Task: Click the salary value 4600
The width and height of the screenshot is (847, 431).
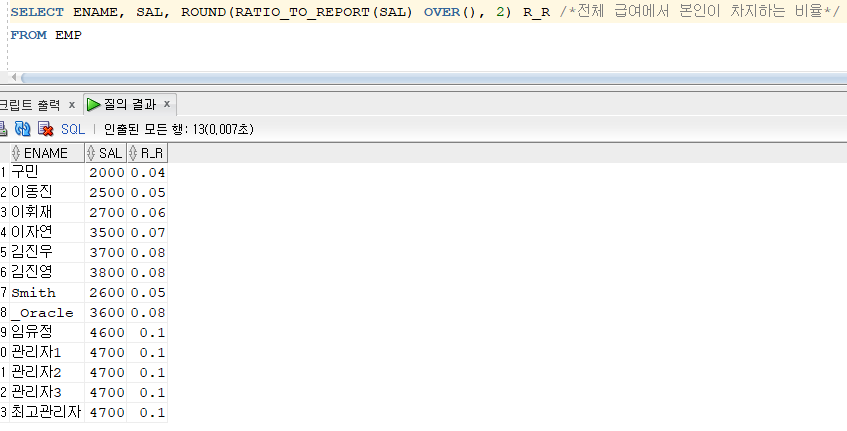Action: (106, 333)
